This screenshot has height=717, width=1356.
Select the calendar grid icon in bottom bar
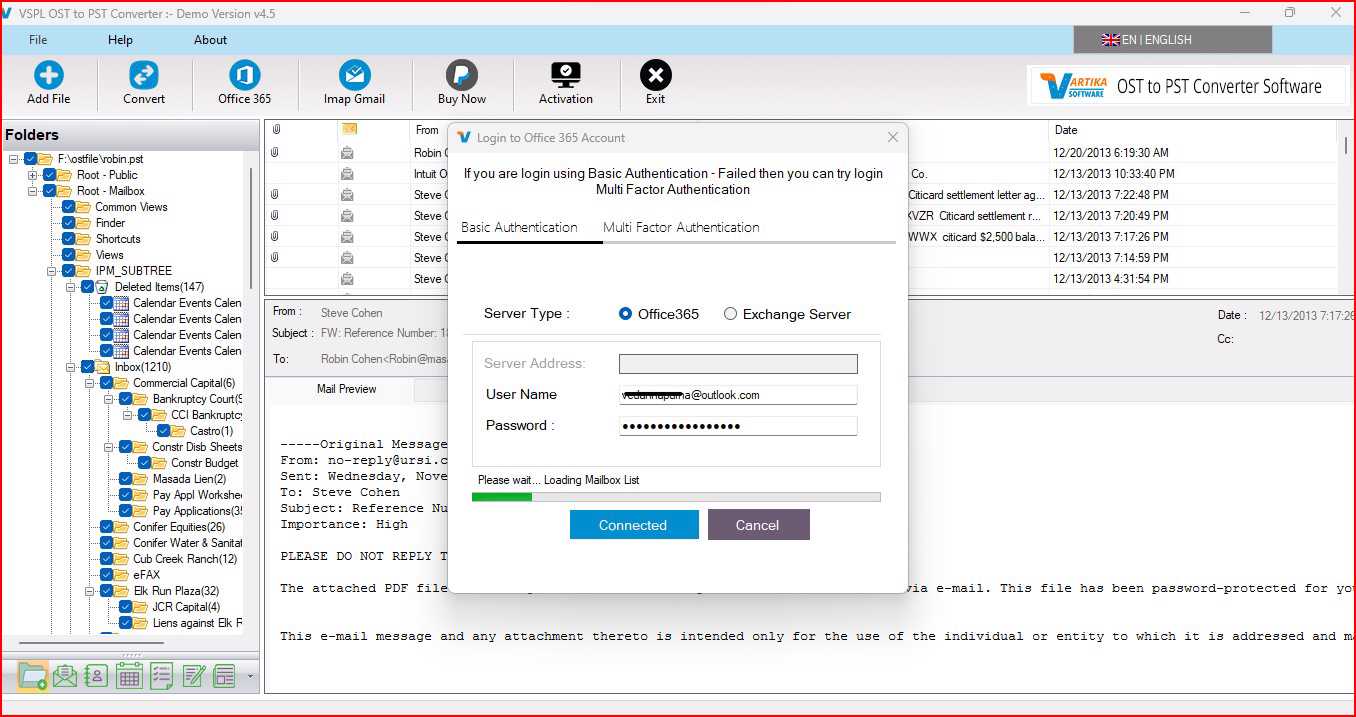tap(129, 676)
